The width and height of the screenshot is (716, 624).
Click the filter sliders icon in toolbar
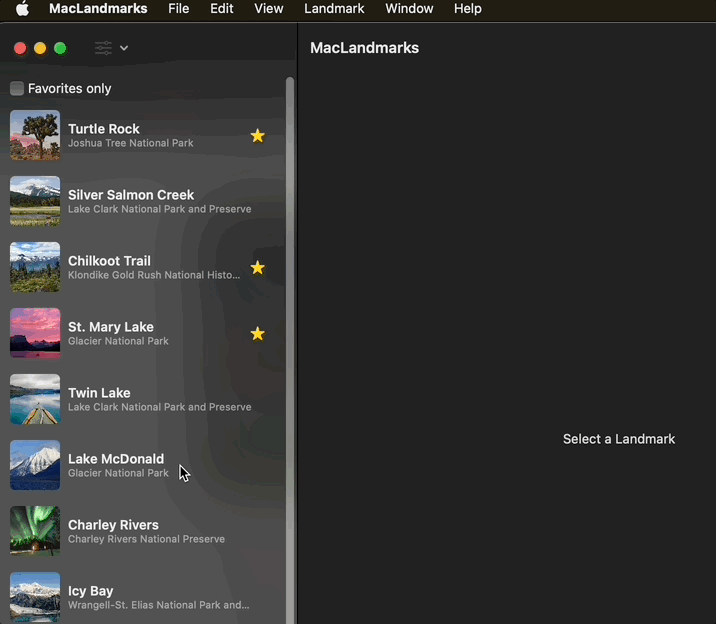click(x=103, y=48)
